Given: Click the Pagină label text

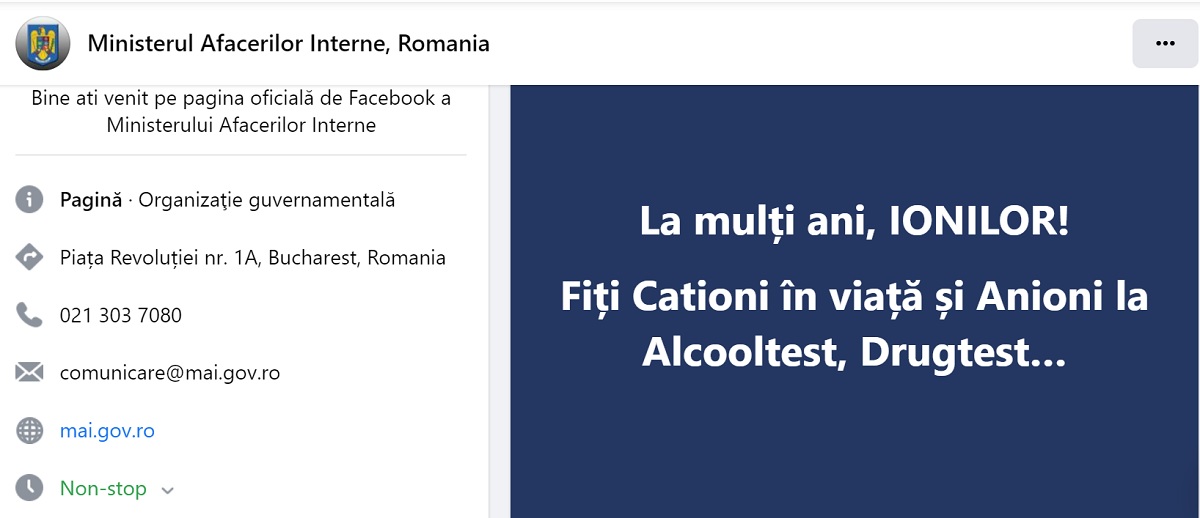Looking at the screenshot, I should tap(91, 200).
